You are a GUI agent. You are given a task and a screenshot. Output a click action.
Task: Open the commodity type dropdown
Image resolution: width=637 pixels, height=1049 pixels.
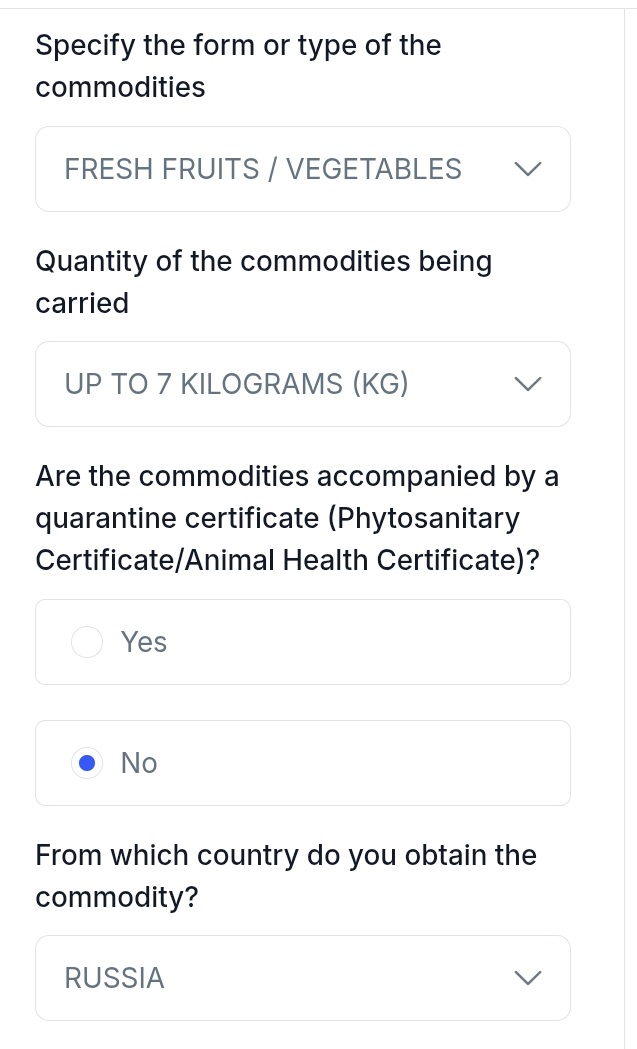click(302, 169)
